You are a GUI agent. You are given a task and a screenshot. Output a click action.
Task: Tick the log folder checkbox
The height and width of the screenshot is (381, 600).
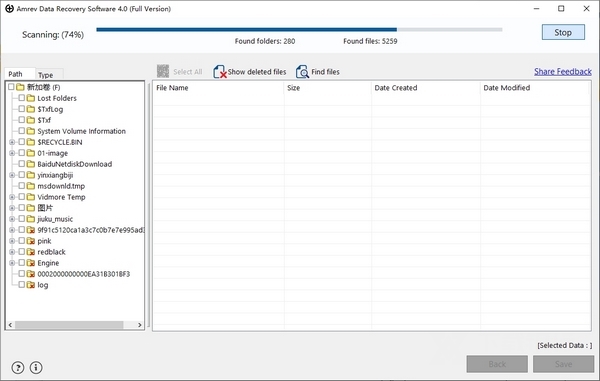tap(22, 285)
